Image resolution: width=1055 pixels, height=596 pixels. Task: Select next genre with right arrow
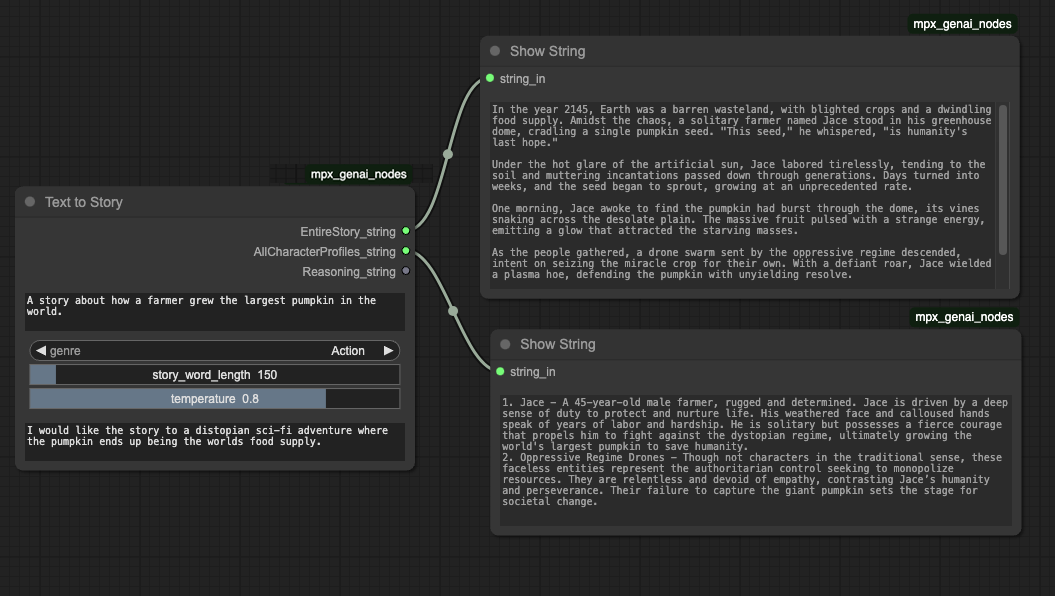click(388, 350)
